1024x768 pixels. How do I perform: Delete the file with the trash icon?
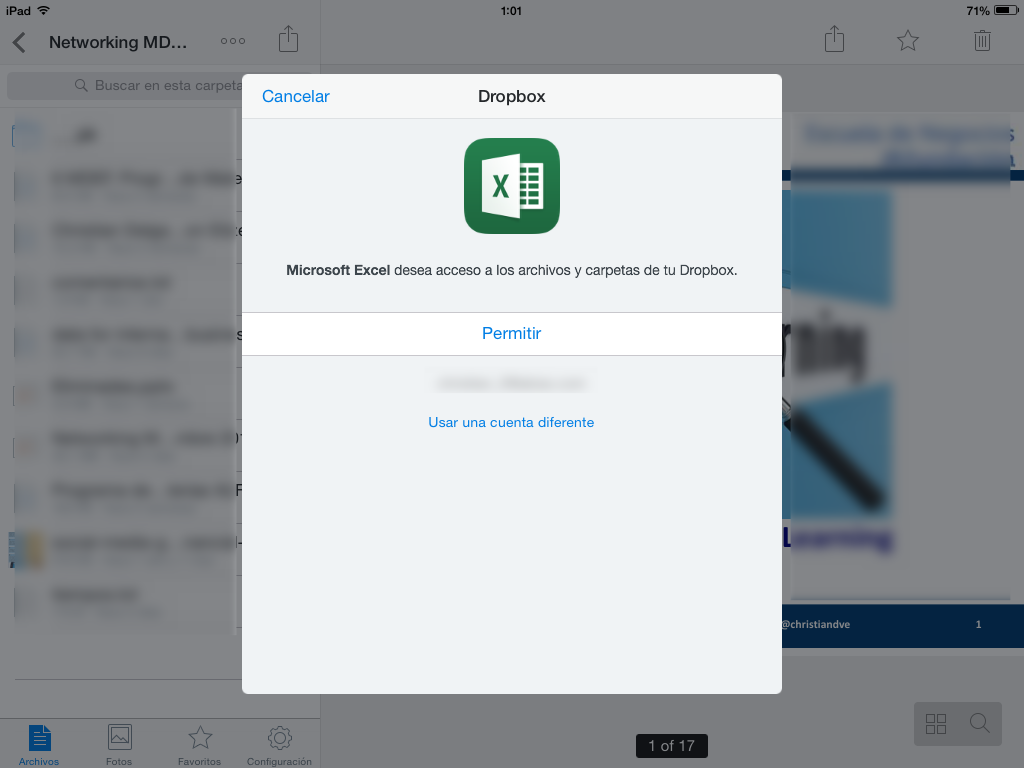click(982, 40)
